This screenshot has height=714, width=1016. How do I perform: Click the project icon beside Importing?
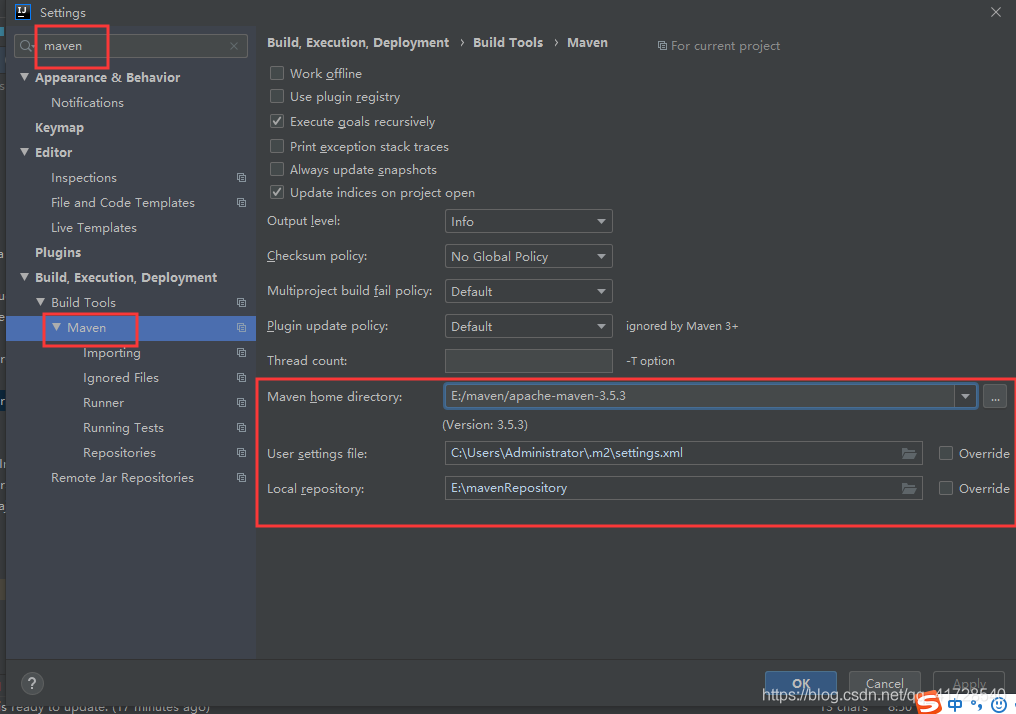pyautogui.click(x=241, y=352)
